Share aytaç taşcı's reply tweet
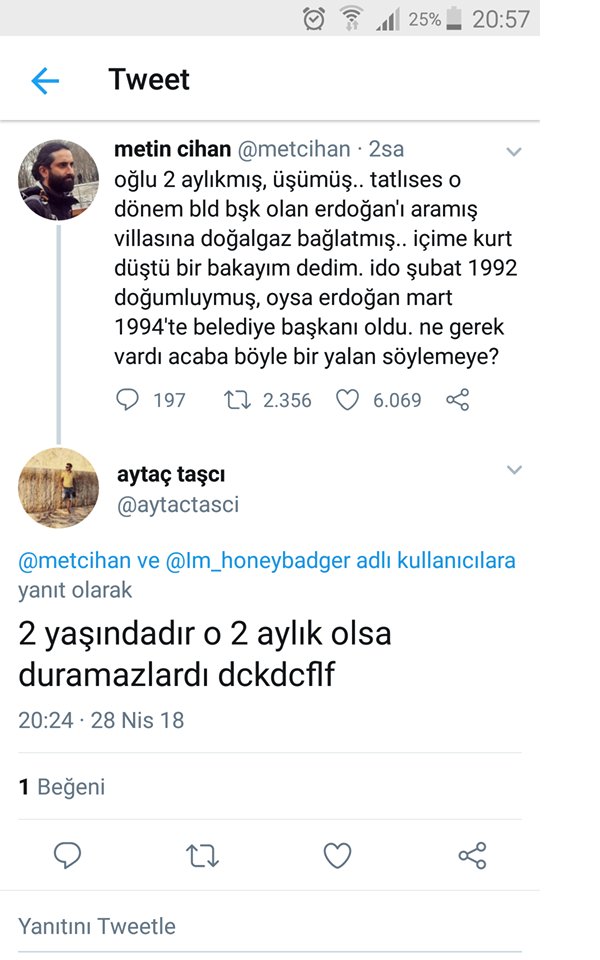Image resolution: width=600 pixels, height=960 pixels. 472,855
